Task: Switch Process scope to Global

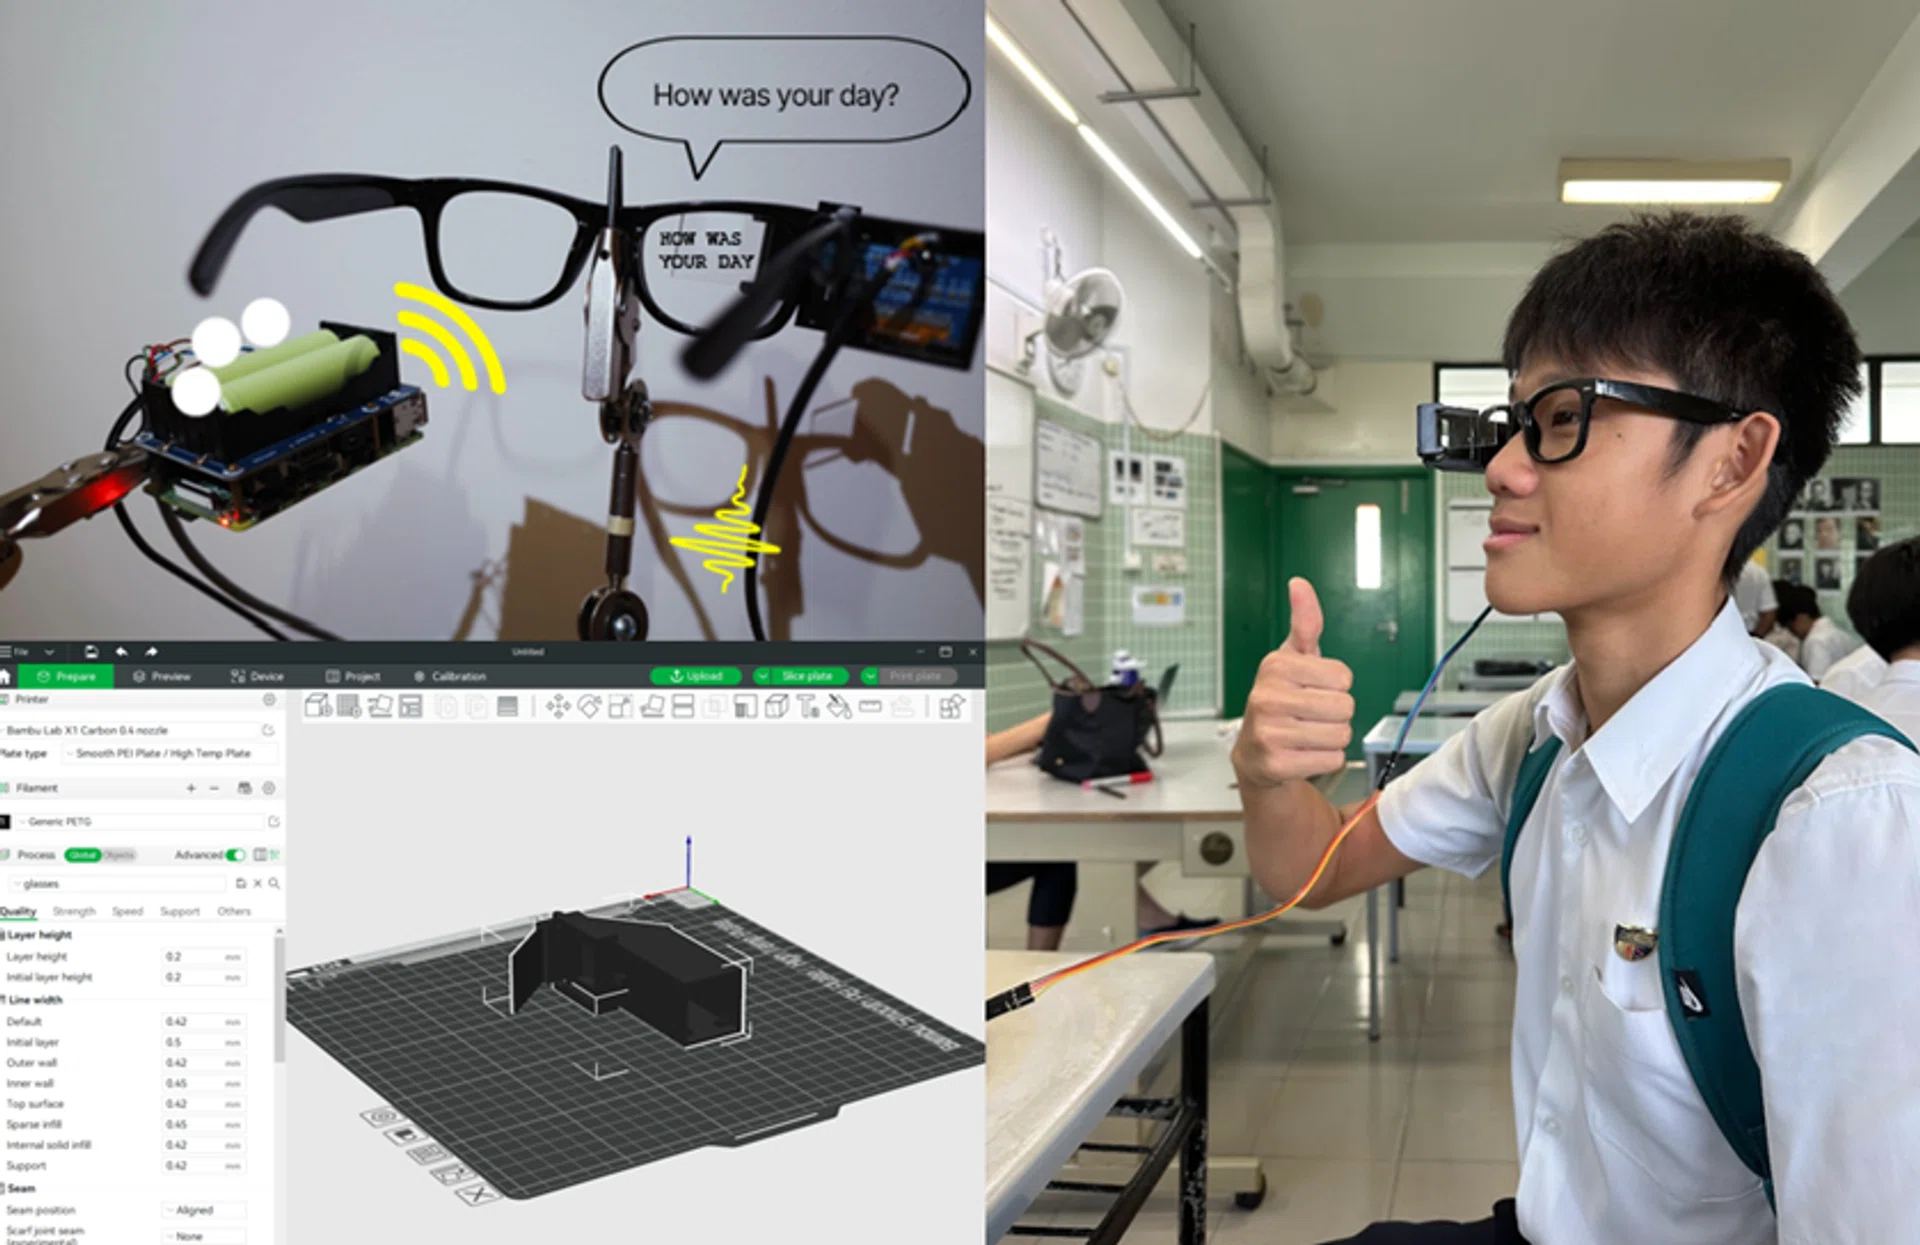Action: (x=83, y=855)
